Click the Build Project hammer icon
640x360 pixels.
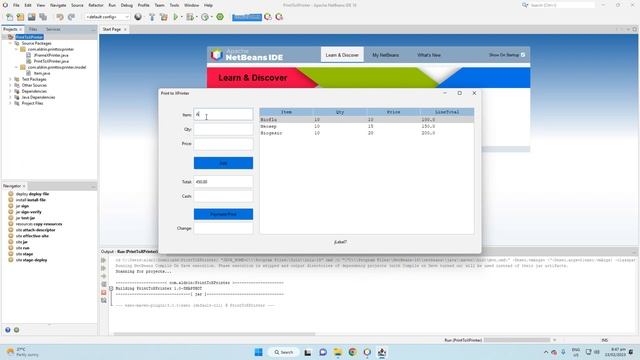point(152,17)
